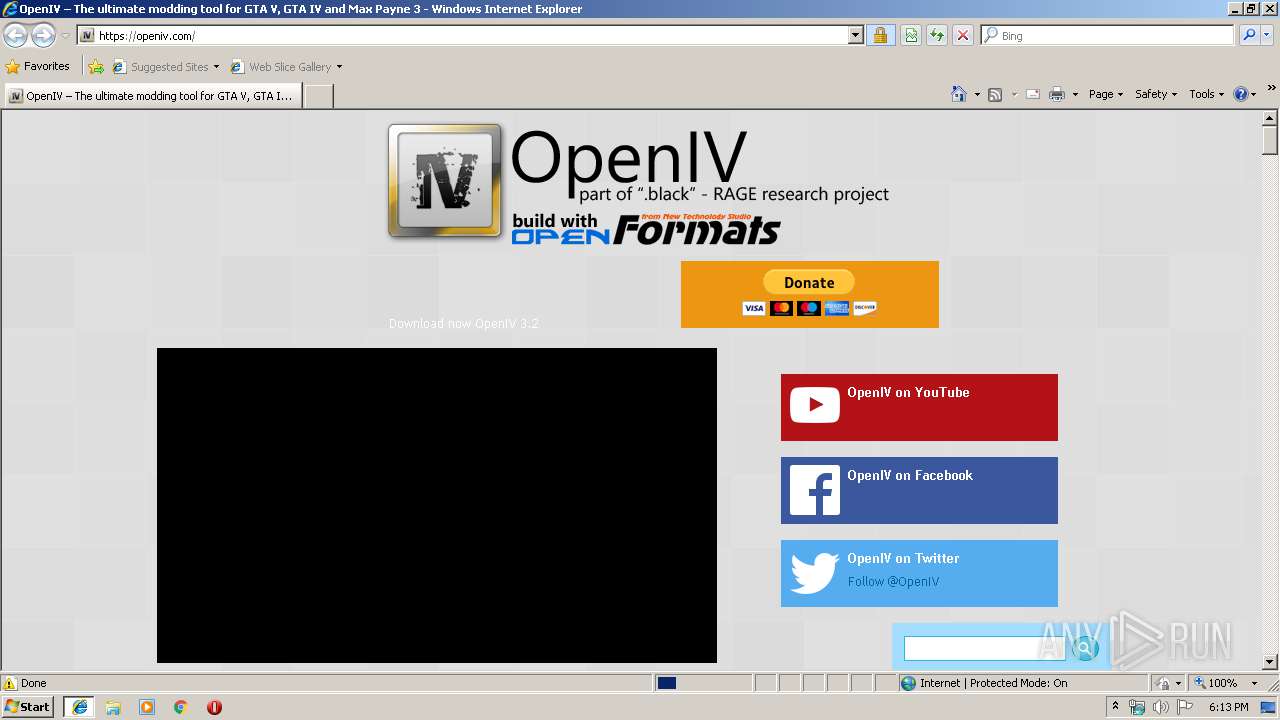Click the website search text field

[x=984, y=648]
